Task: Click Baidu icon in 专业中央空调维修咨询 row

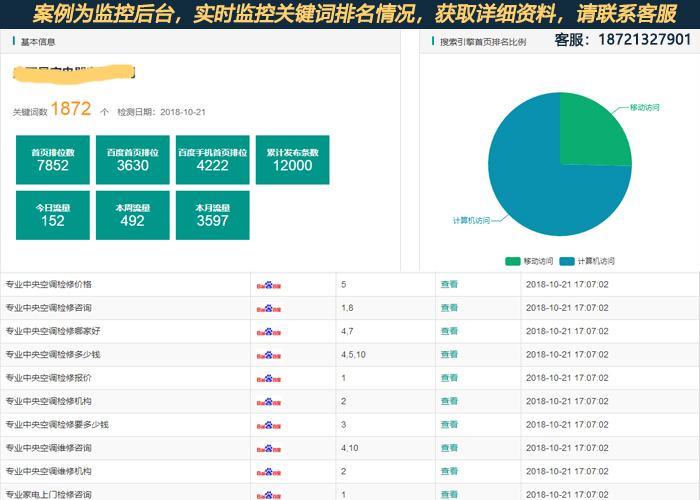Action: click(269, 448)
